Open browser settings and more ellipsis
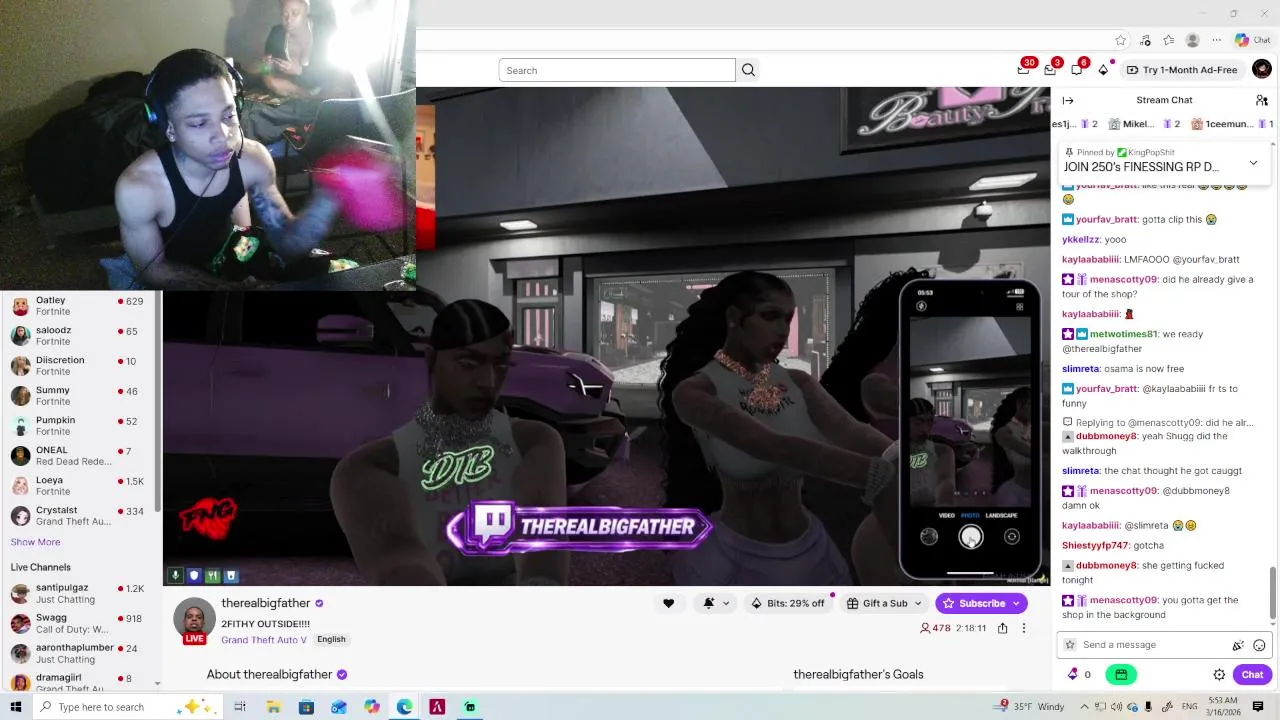Image resolution: width=1280 pixels, height=720 pixels. point(1216,40)
